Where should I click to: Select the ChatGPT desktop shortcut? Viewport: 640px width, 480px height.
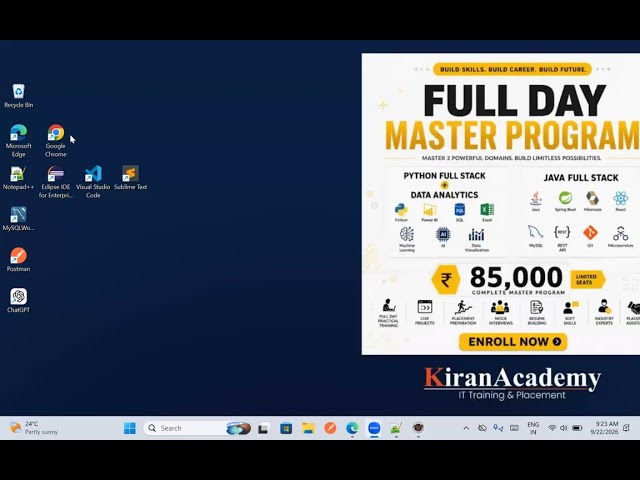click(x=18, y=301)
